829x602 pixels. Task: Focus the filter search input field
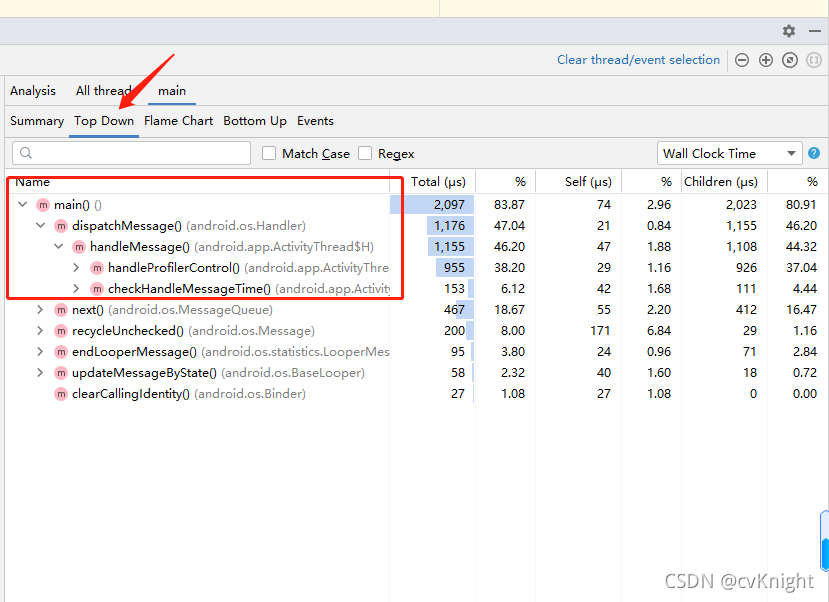[131, 153]
